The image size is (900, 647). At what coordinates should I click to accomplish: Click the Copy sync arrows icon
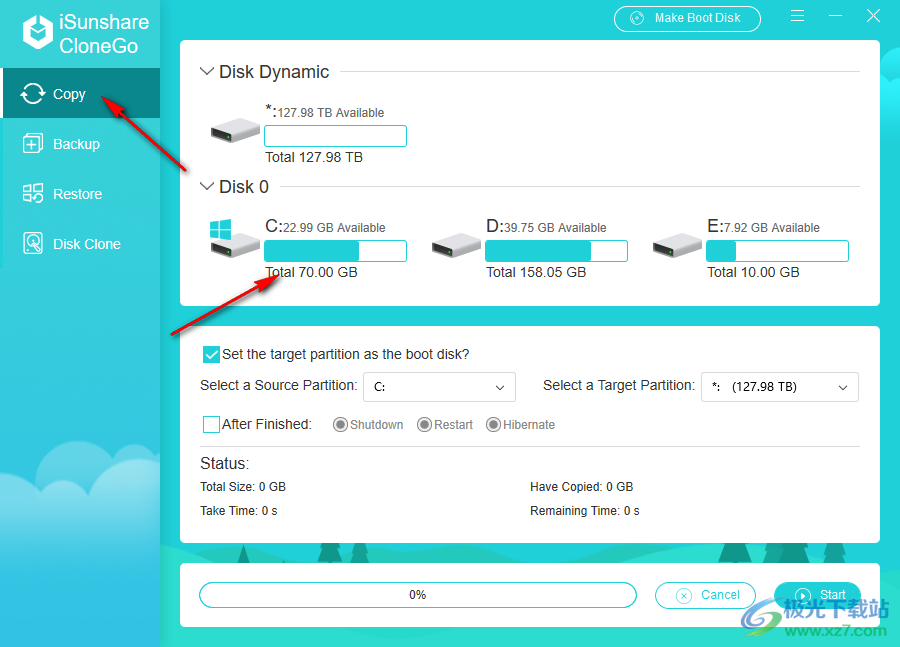point(33,94)
